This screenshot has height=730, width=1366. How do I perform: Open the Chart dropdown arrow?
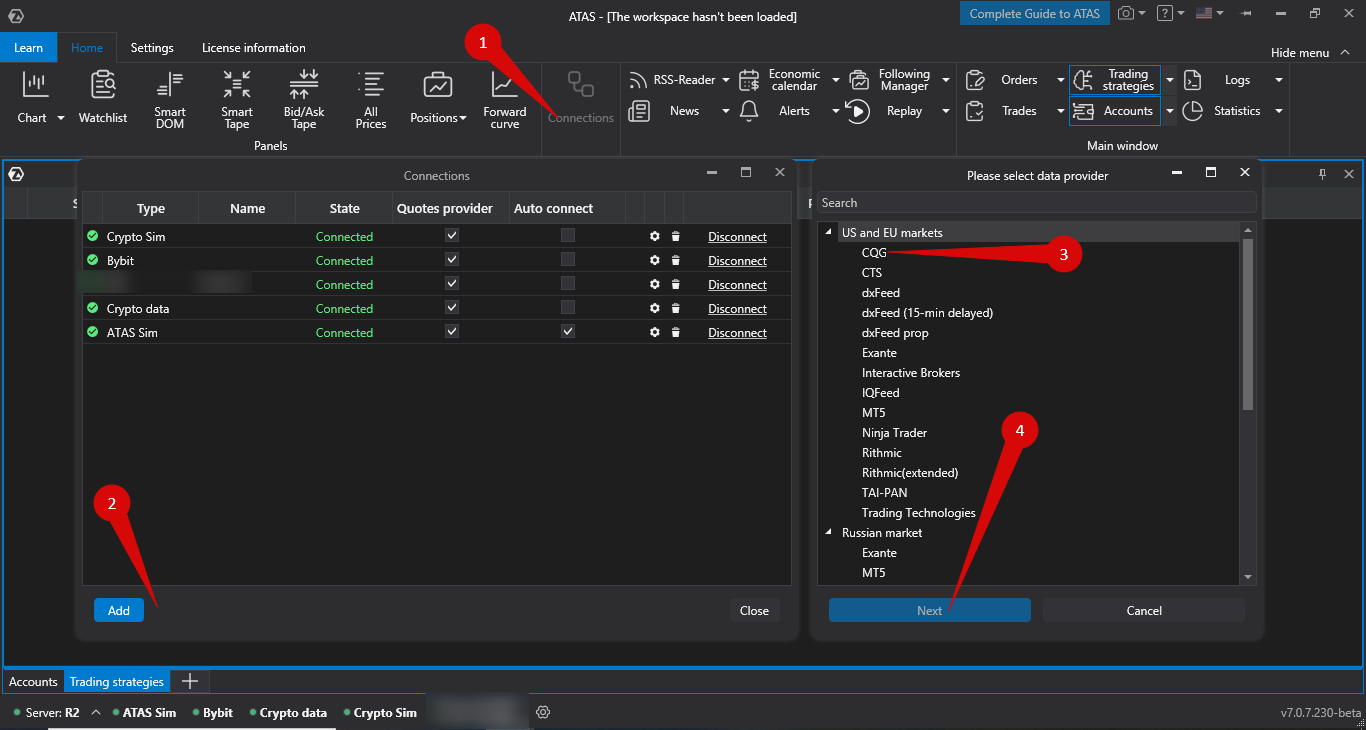(x=60, y=118)
